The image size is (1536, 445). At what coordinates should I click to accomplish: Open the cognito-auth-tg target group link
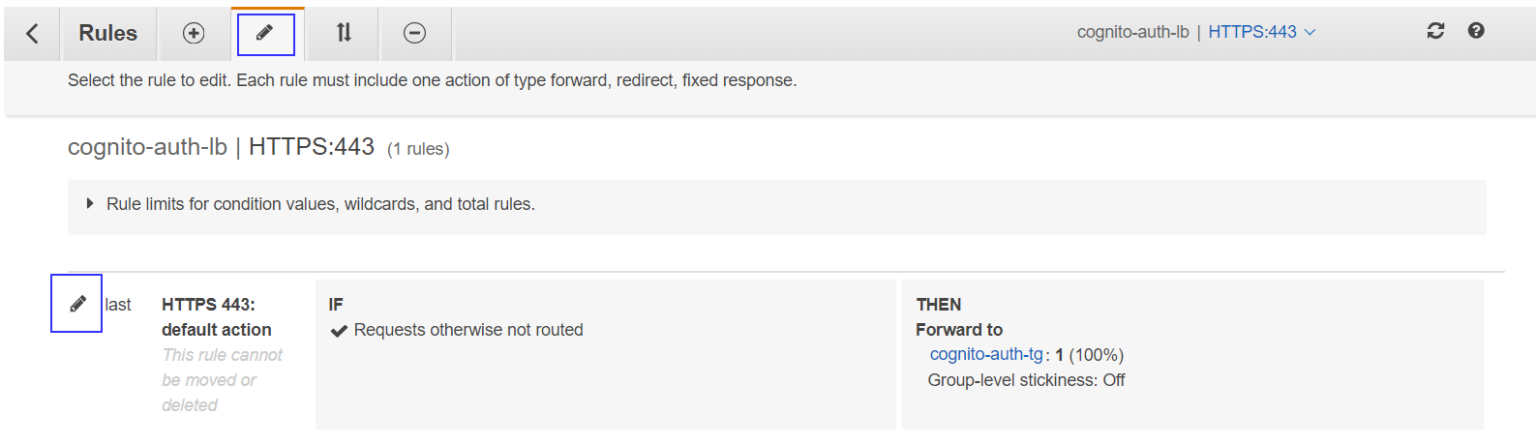[986, 355]
